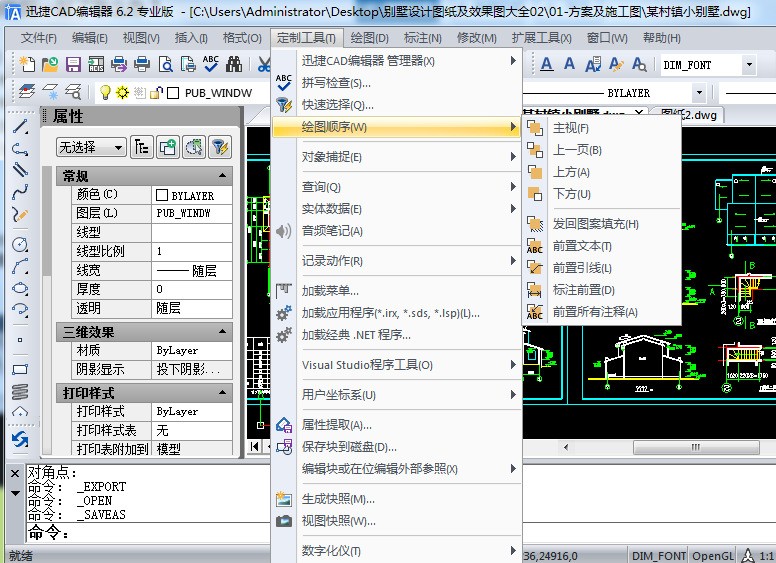Image resolution: width=776 pixels, height=563 pixels.
Task: Open the 标注(N) menu
Action: [x=423, y=38]
